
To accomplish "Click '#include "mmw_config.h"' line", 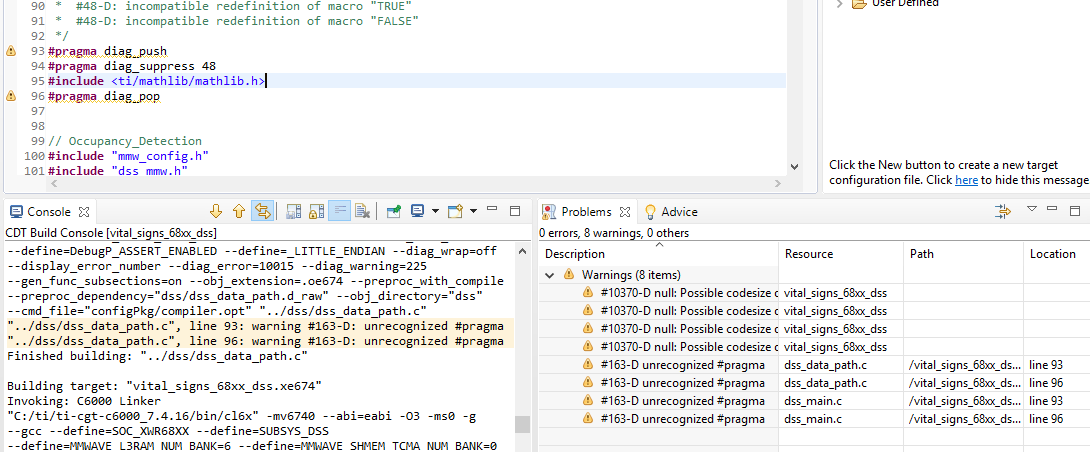I will coord(129,156).
